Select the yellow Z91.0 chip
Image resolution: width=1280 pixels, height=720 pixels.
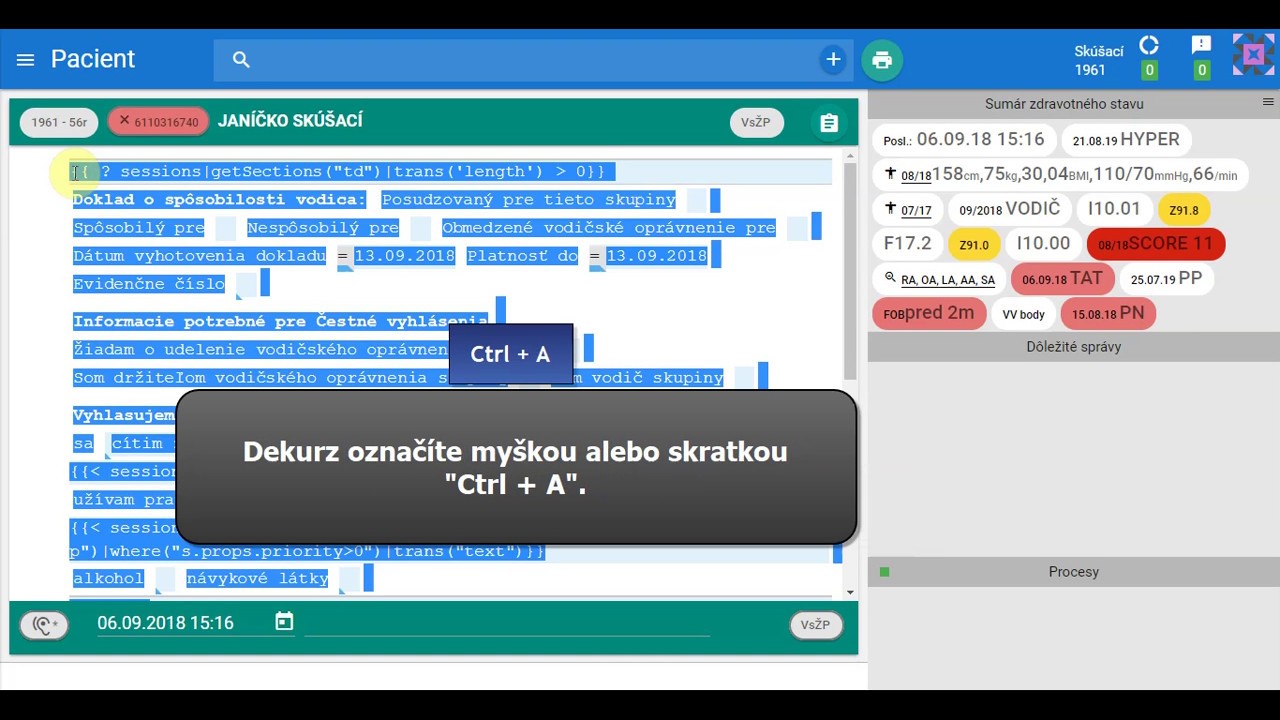point(974,244)
